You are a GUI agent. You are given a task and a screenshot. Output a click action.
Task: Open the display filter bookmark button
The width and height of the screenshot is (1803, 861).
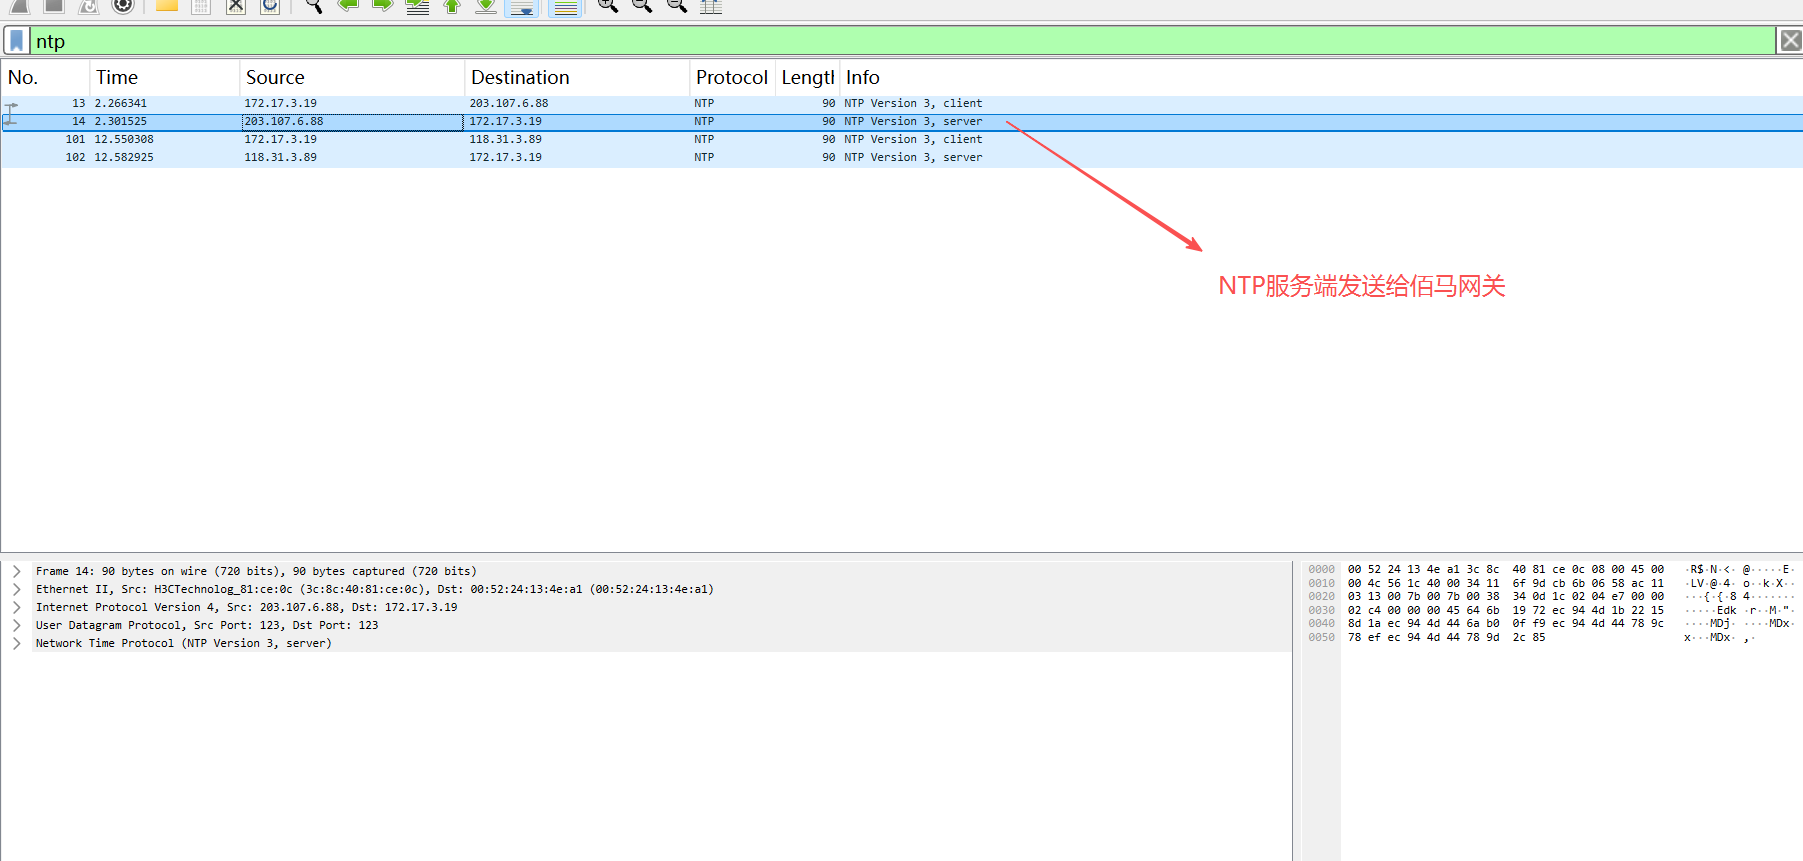pyautogui.click(x=17, y=41)
